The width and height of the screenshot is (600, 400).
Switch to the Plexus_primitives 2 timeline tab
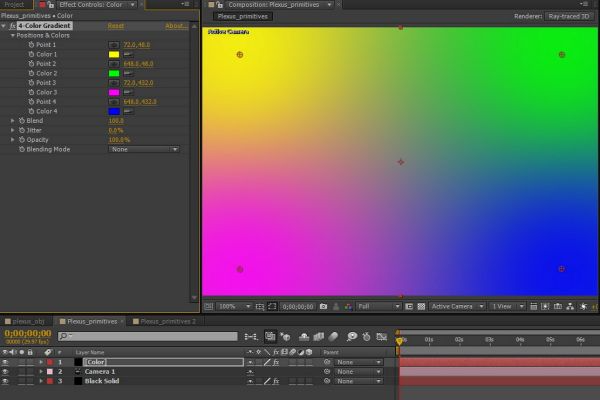pos(165,322)
